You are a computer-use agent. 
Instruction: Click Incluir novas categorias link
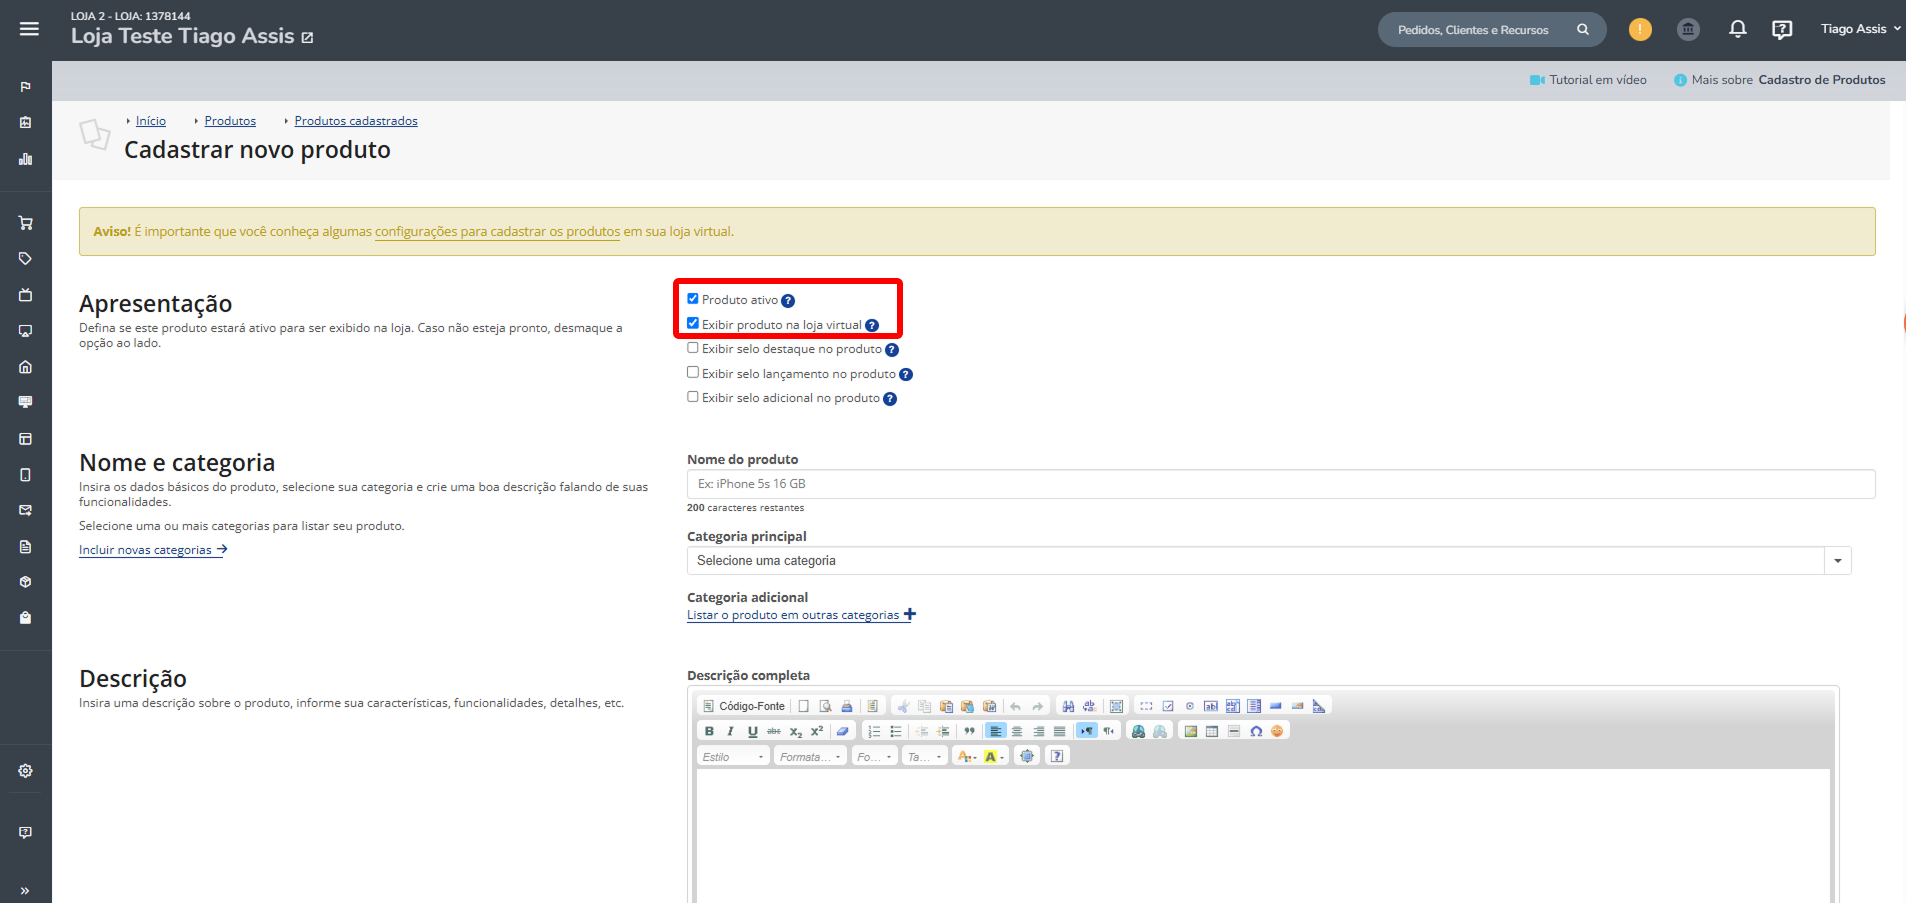[x=153, y=550]
